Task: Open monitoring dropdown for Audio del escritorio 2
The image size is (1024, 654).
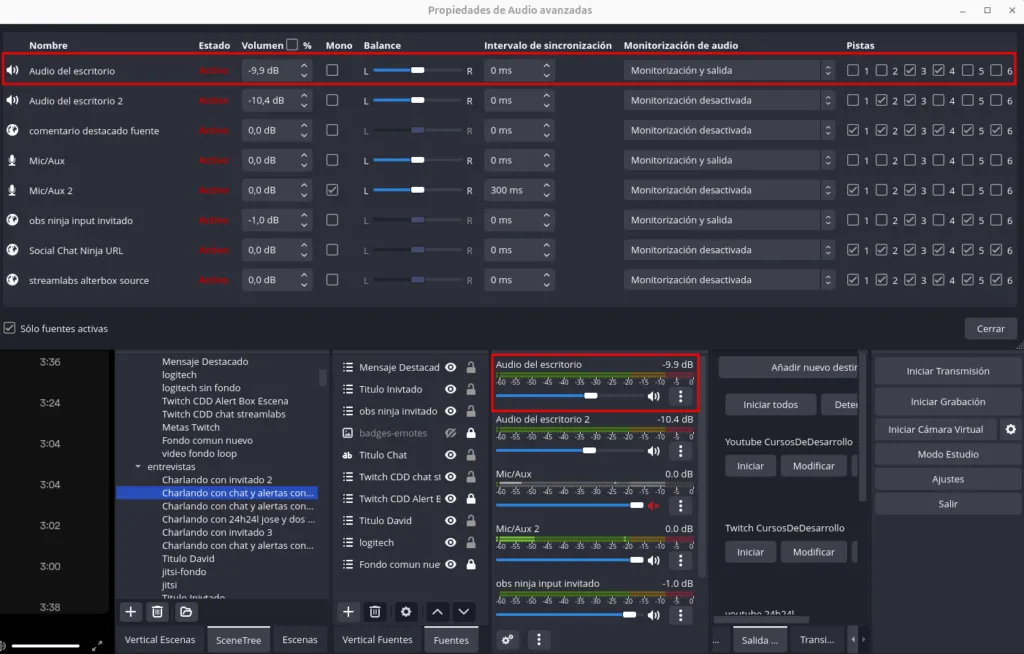Action: click(729, 100)
